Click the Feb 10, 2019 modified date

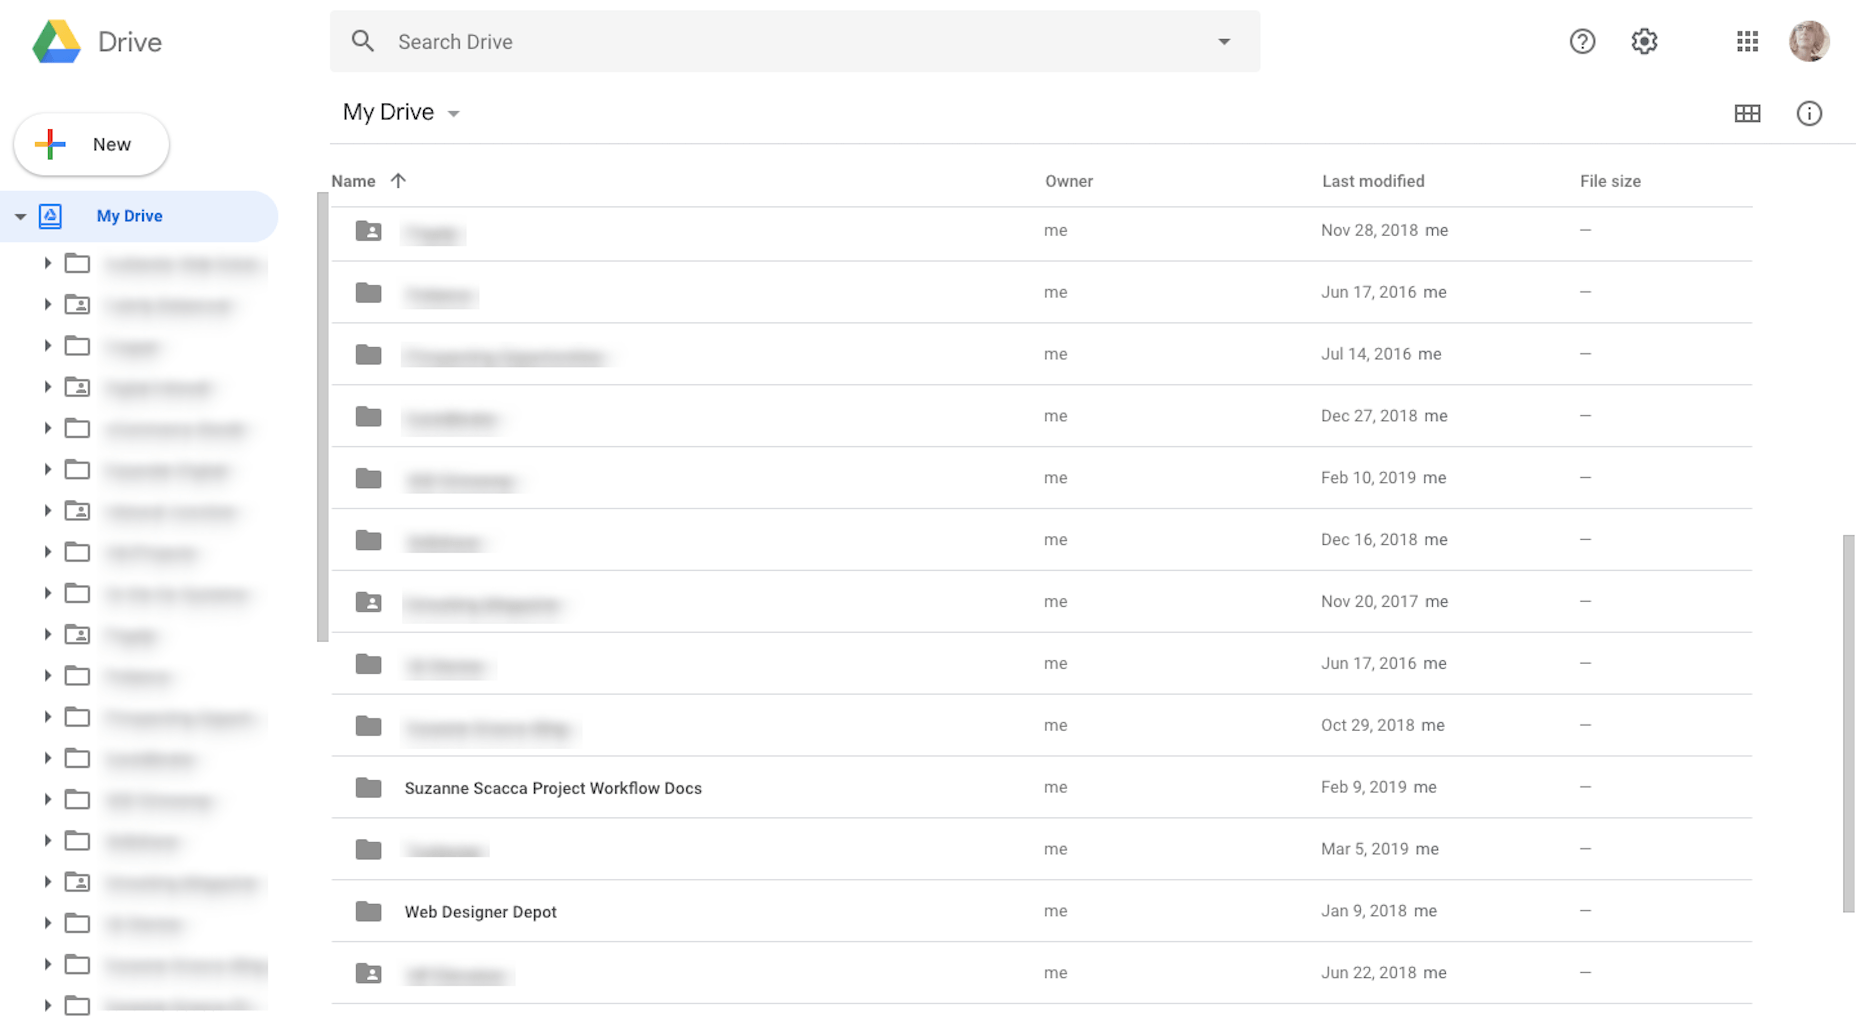coord(1368,478)
